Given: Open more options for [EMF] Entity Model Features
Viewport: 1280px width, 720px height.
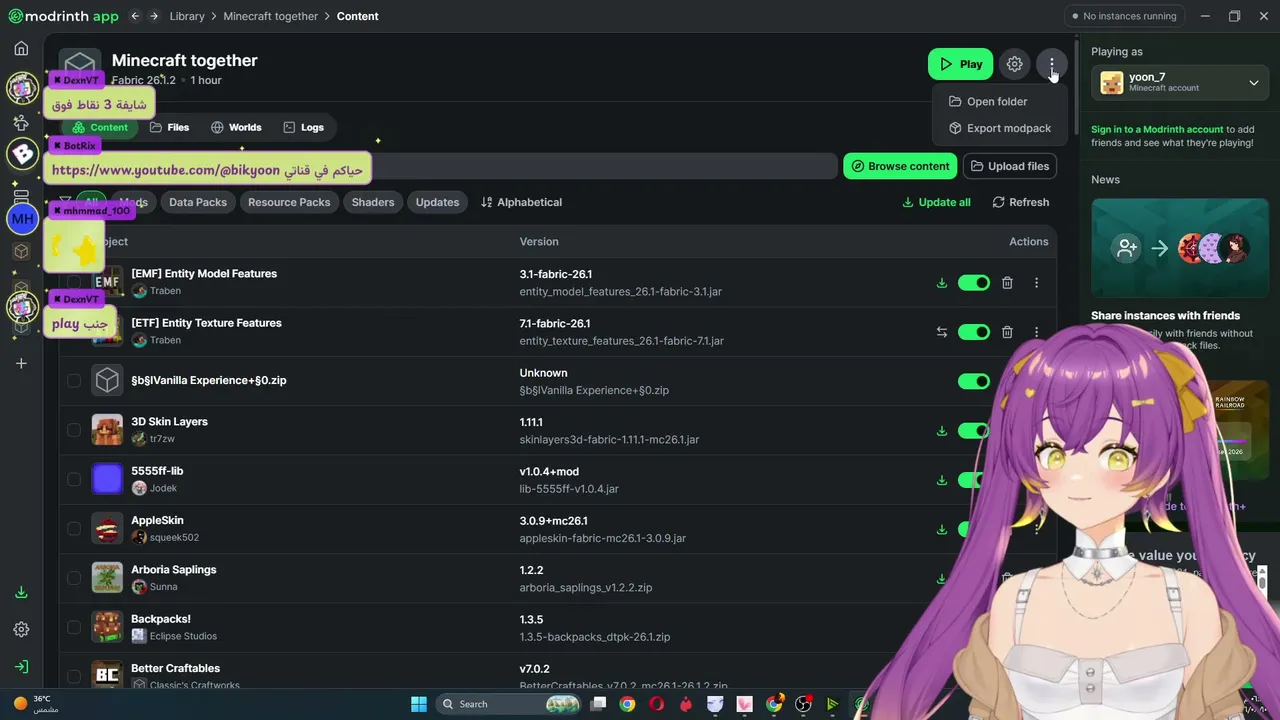Looking at the screenshot, I should pyautogui.click(x=1036, y=283).
